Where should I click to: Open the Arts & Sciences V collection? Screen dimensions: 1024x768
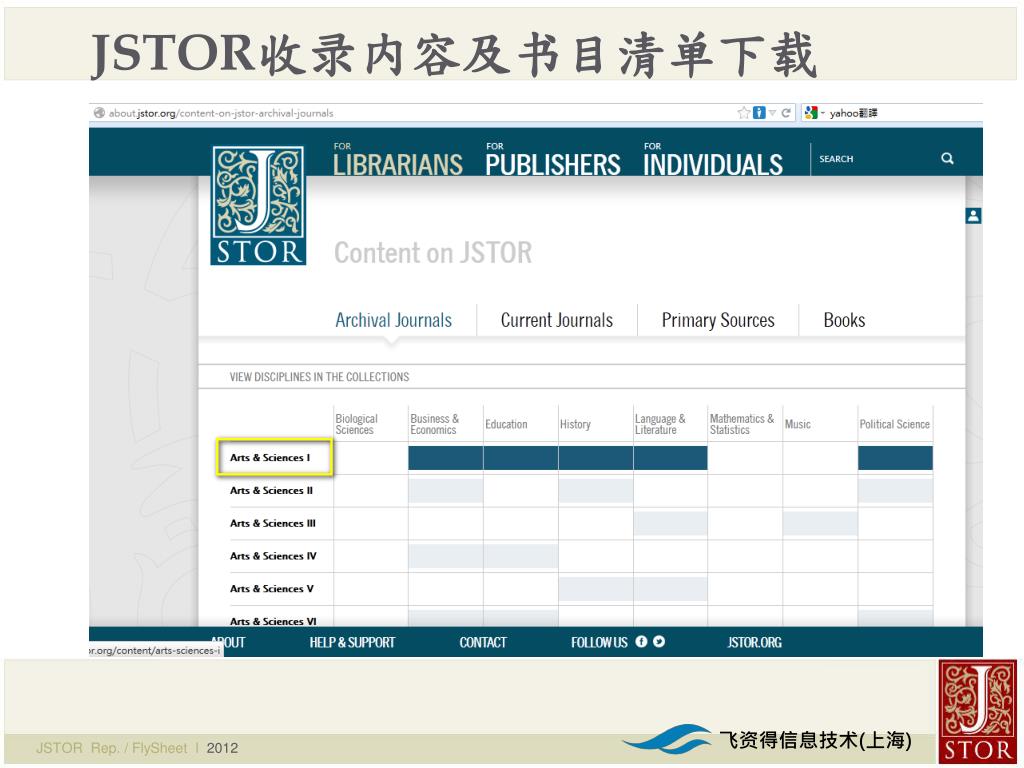coord(272,588)
